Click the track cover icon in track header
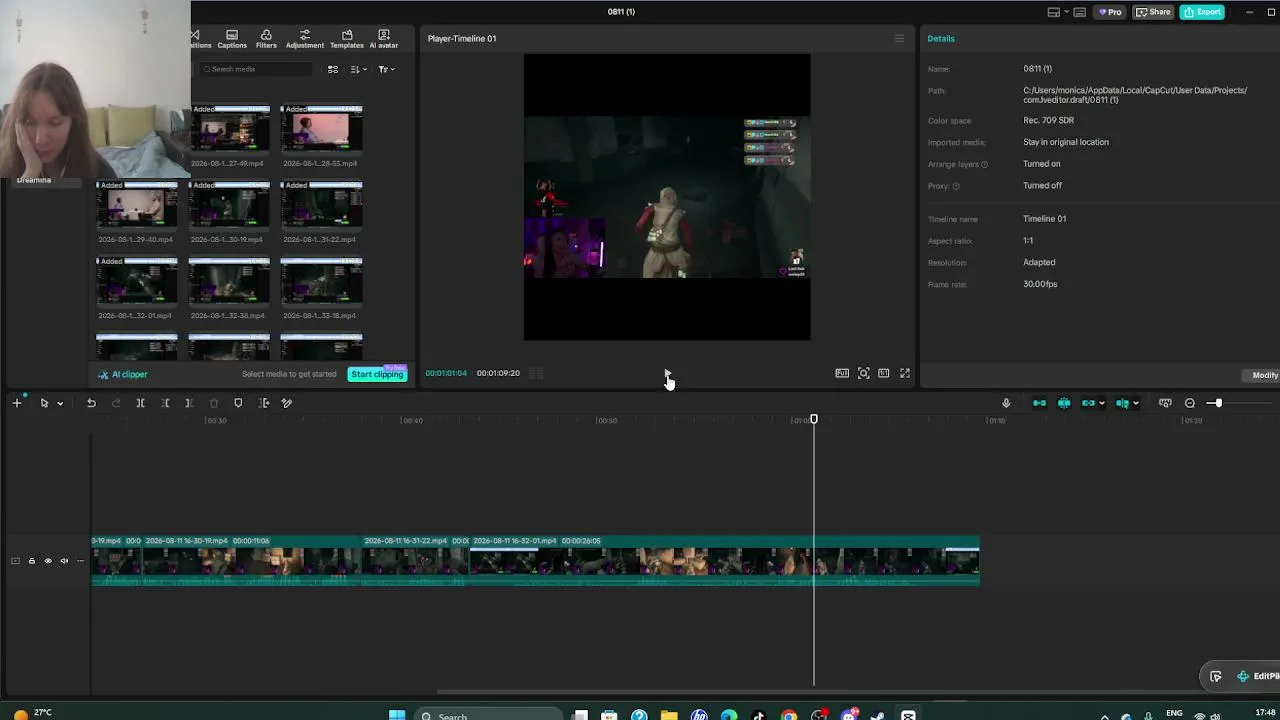Viewport: 1280px width, 720px height. coord(15,561)
